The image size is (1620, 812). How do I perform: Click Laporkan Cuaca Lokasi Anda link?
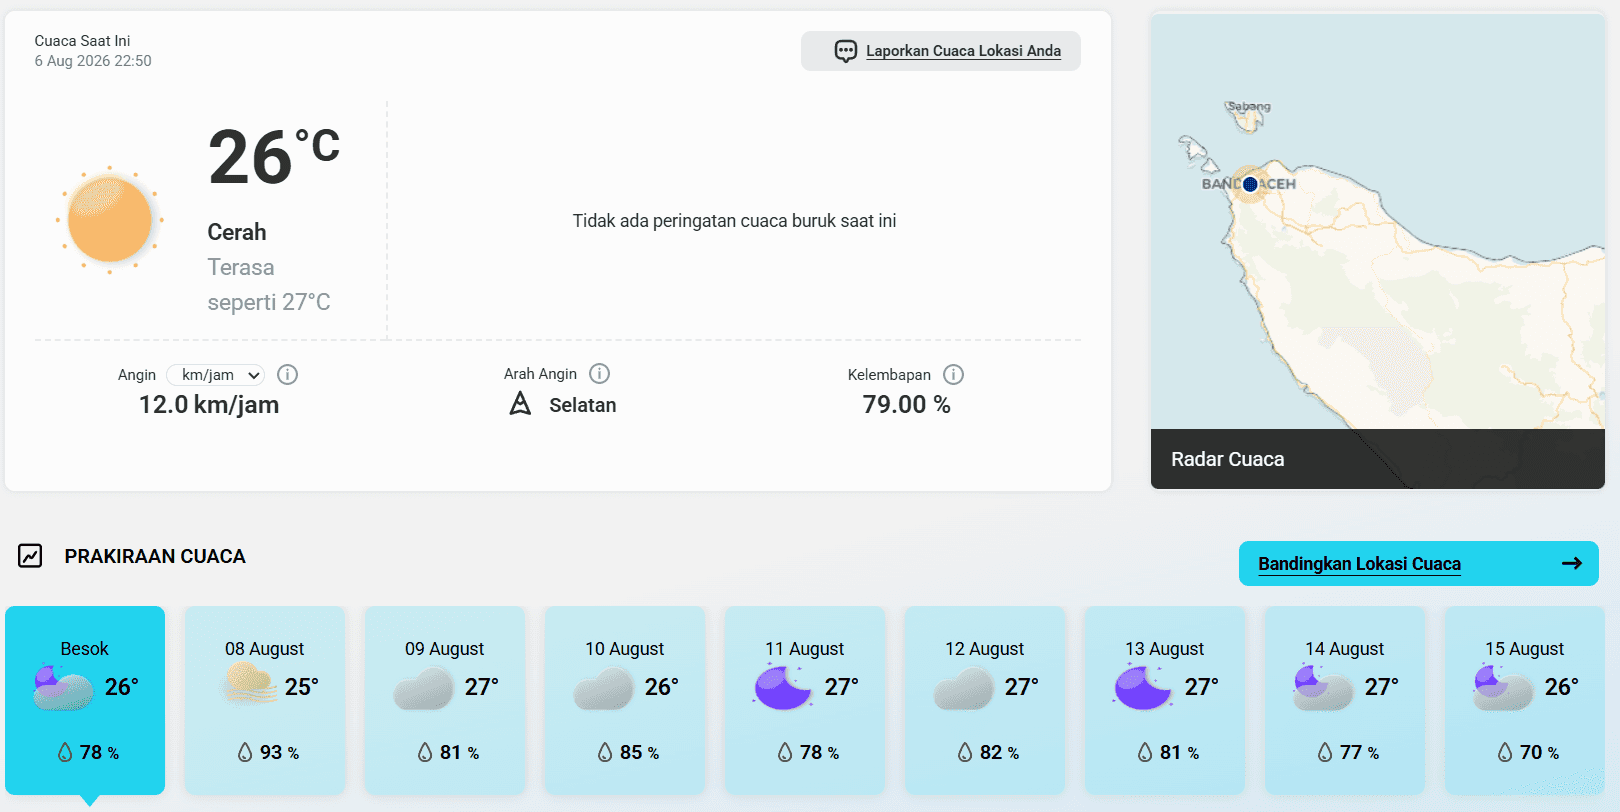(x=963, y=51)
